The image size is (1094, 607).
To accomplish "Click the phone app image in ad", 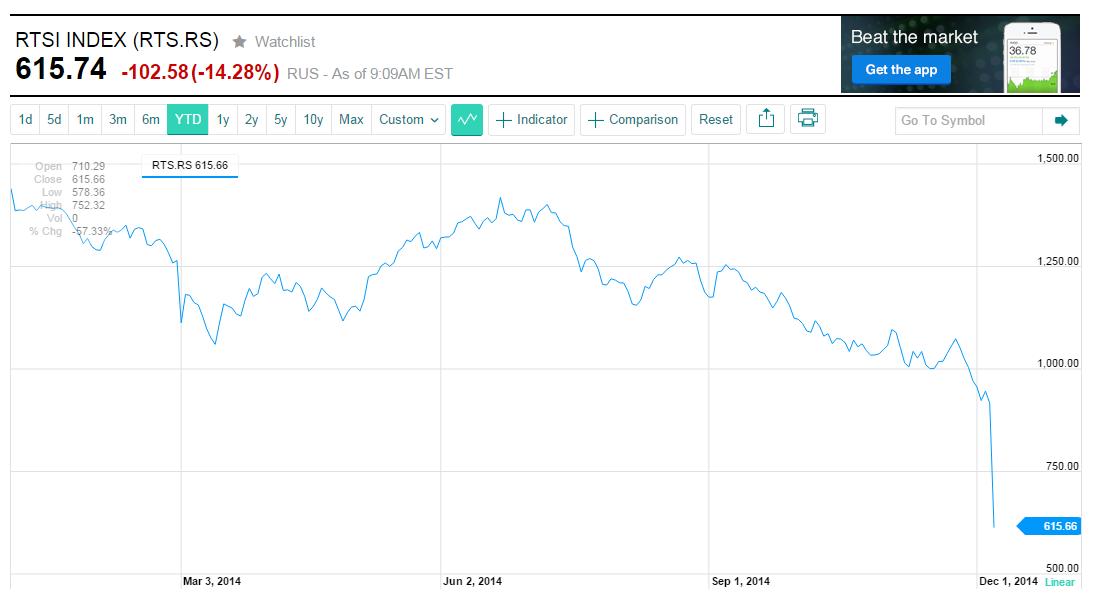I will pos(1031,58).
